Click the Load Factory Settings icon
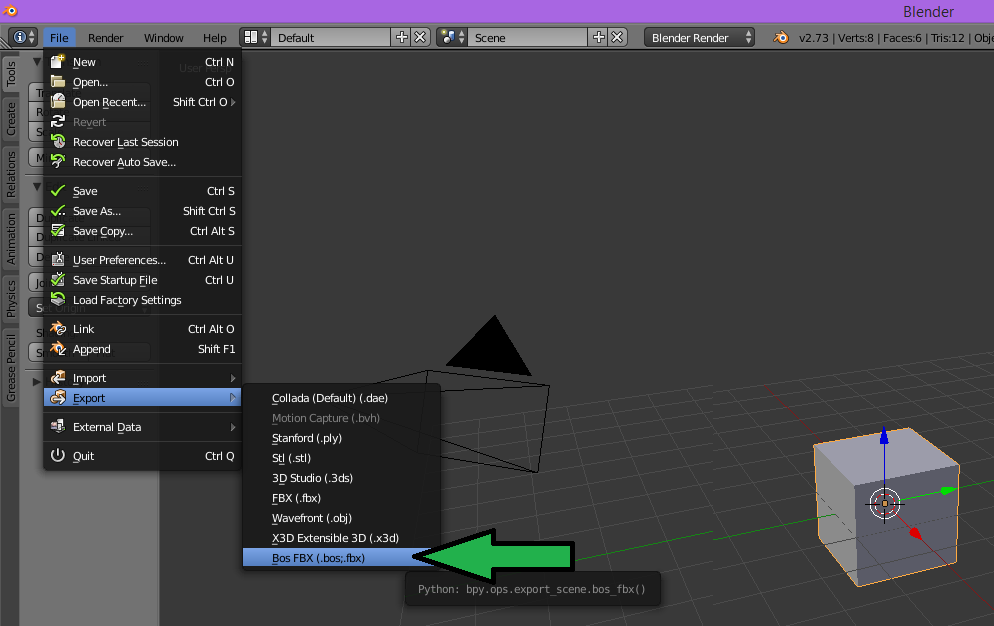This screenshot has height=626, width=994. pos(58,299)
